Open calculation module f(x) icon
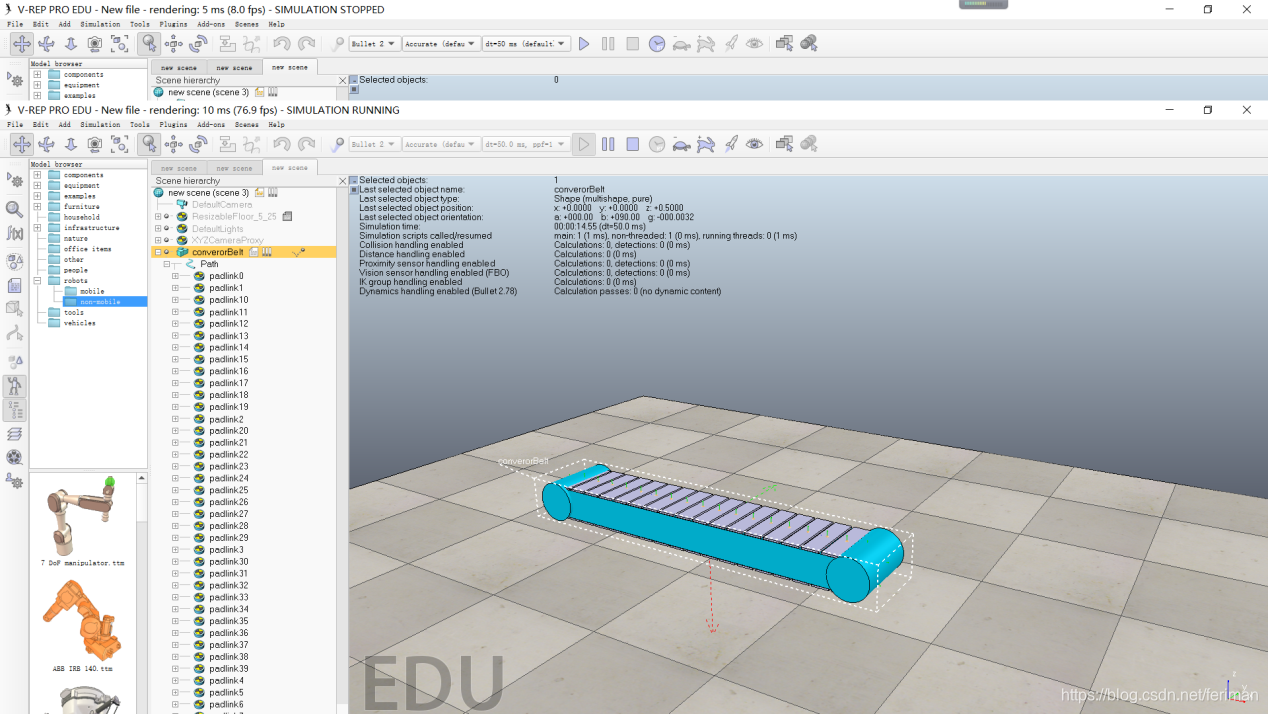 click(14, 233)
